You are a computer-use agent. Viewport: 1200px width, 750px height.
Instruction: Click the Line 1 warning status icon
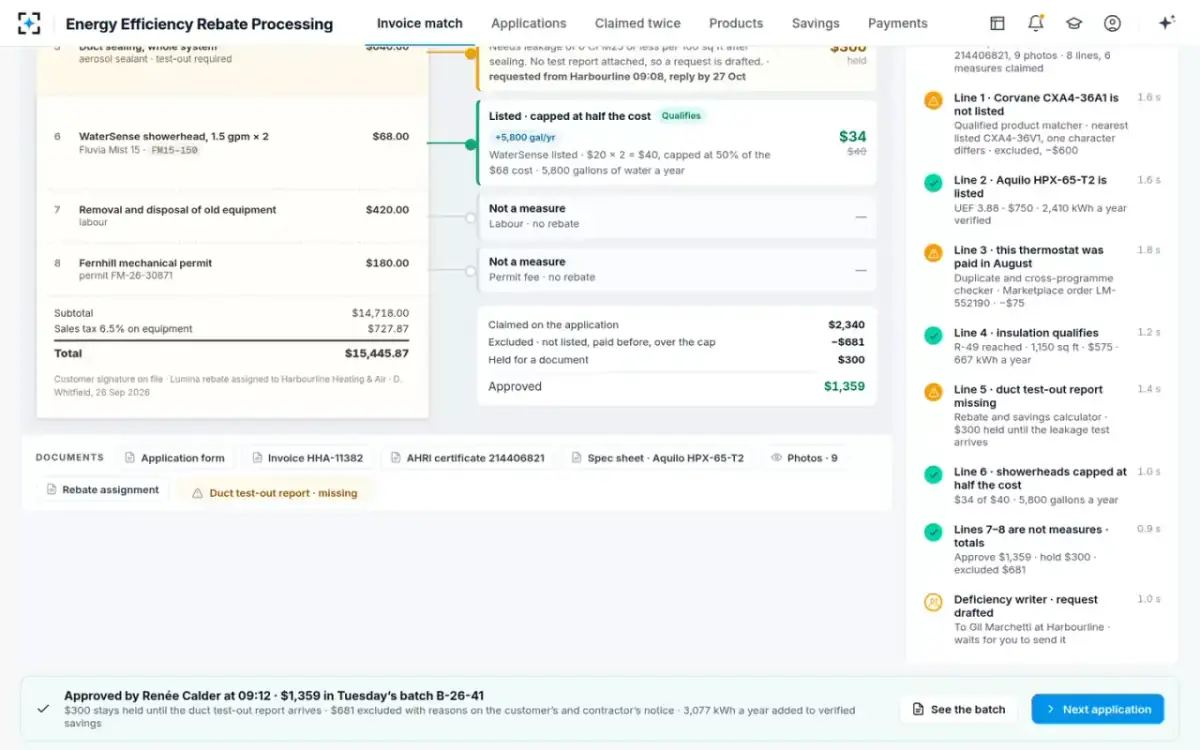pos(933,100)
